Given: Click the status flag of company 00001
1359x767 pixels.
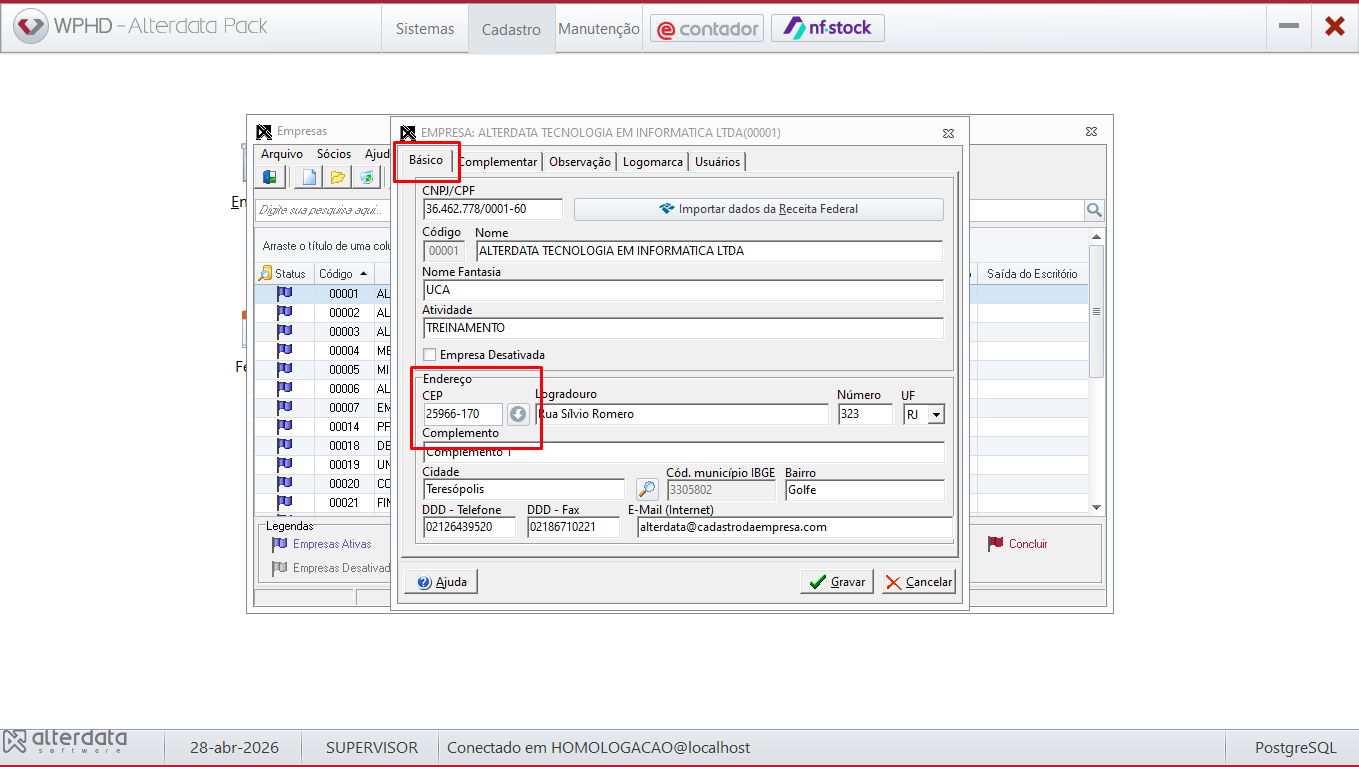Looking at the screenshot, I should (285, 294).
